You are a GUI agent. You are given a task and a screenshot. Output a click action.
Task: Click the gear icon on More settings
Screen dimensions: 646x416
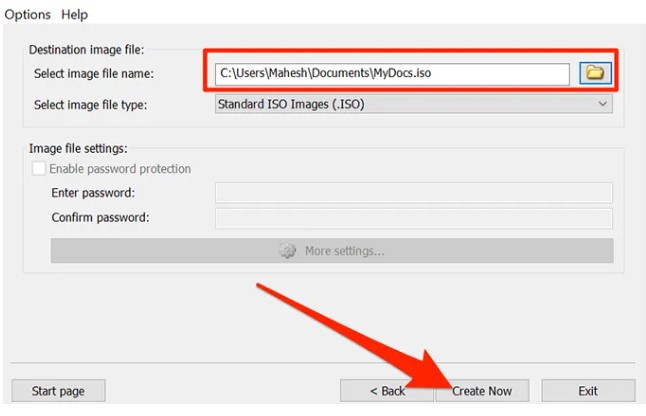pos(288,250)
